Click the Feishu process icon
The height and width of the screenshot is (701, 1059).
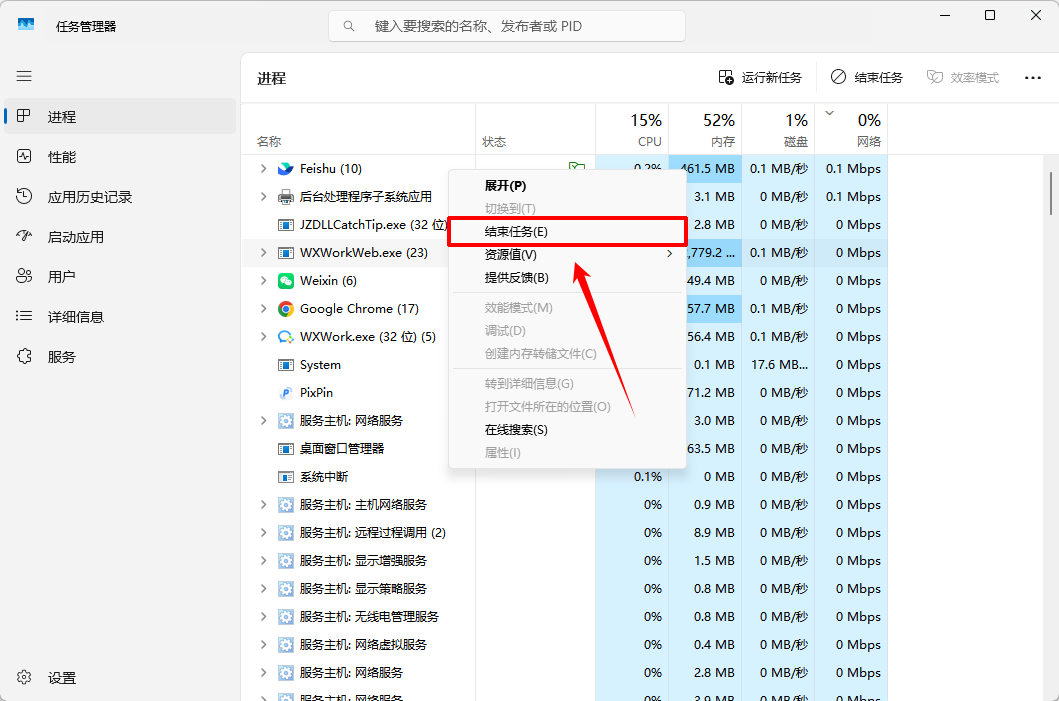[x=286, y=169]
